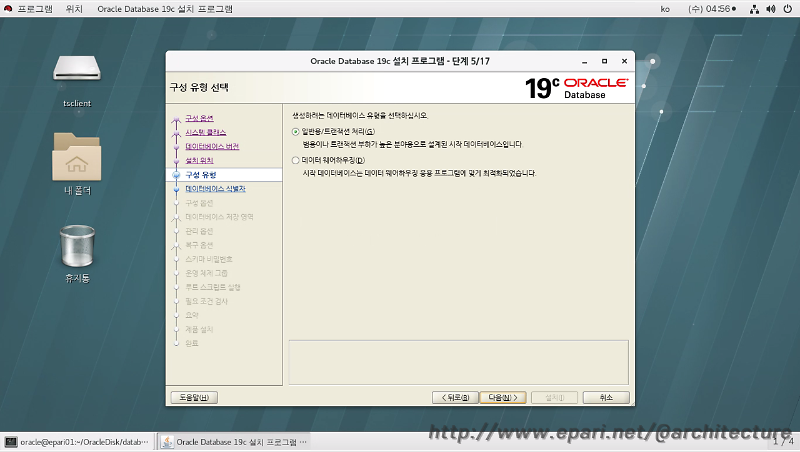
Task: Click the 완료 step text
Action: [192, 343]
